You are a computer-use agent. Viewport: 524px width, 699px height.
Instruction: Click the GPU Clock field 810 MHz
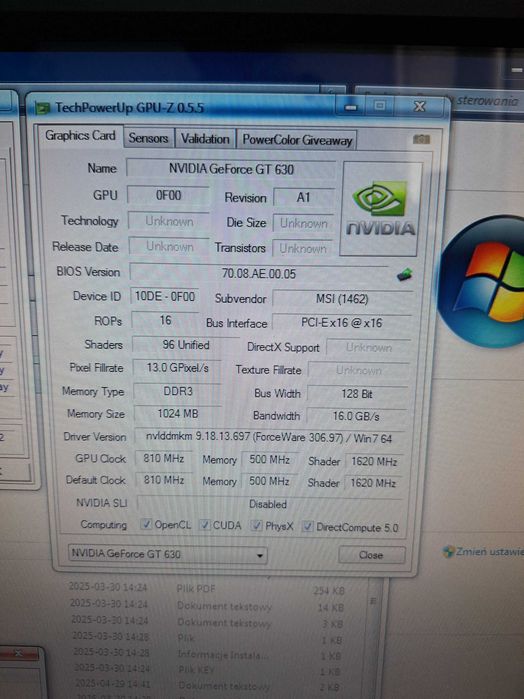point(164,458)
